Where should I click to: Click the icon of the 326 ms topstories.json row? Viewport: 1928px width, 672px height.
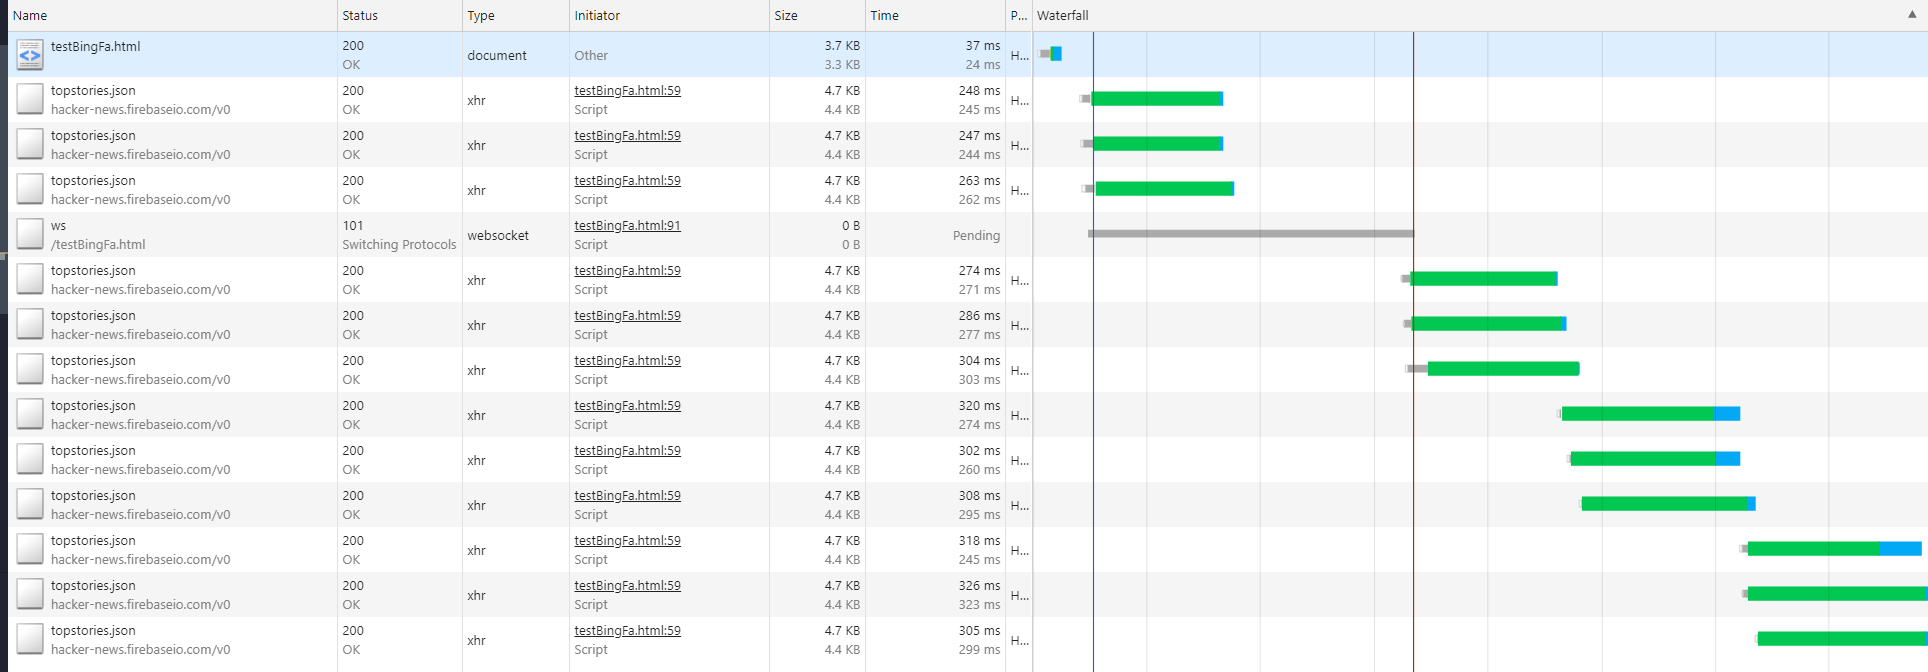[x=30, y=595]
